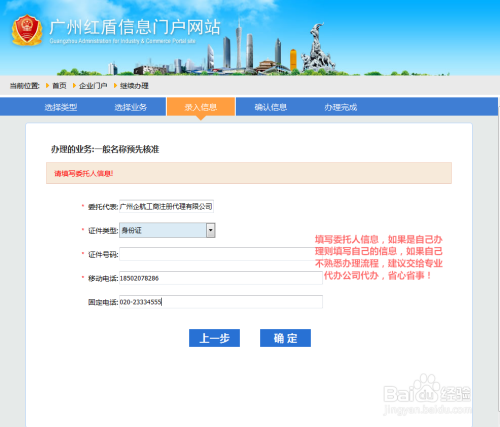Image resolution: width=500 pixels, height=427 pixels.
Task: Click the 确定 confirm button
Action: coord(285,338)
